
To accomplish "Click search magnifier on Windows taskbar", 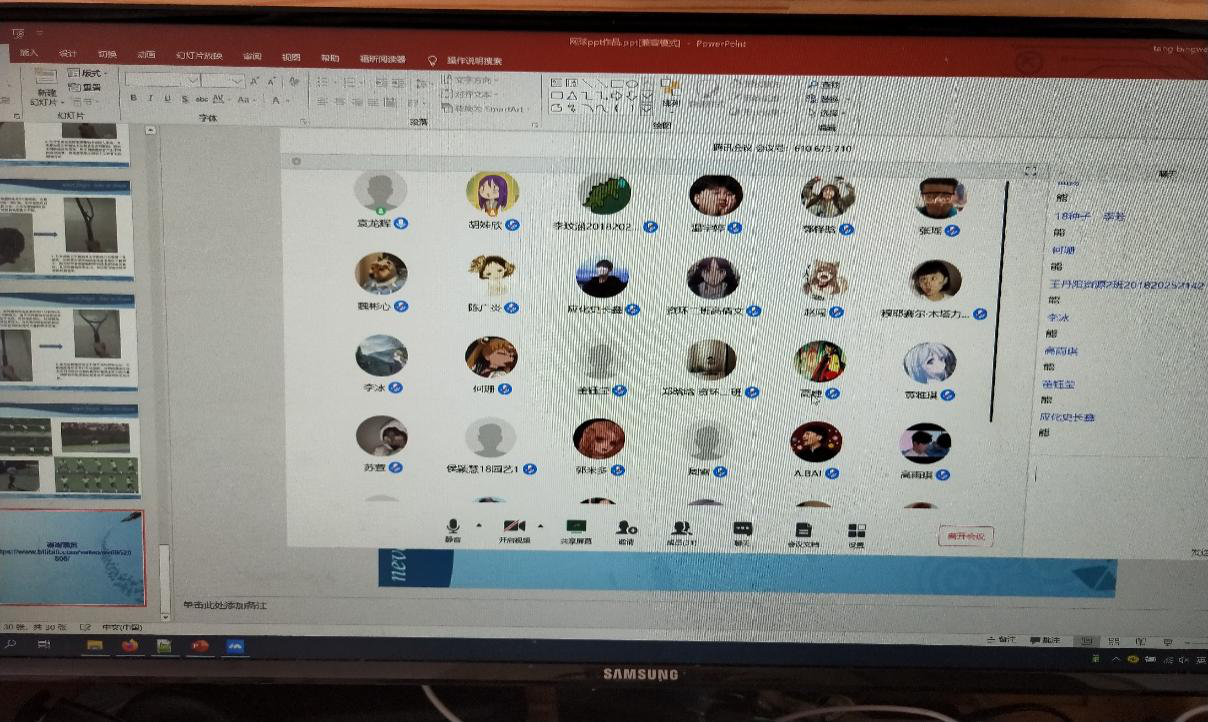I will [x=11, y=645].
